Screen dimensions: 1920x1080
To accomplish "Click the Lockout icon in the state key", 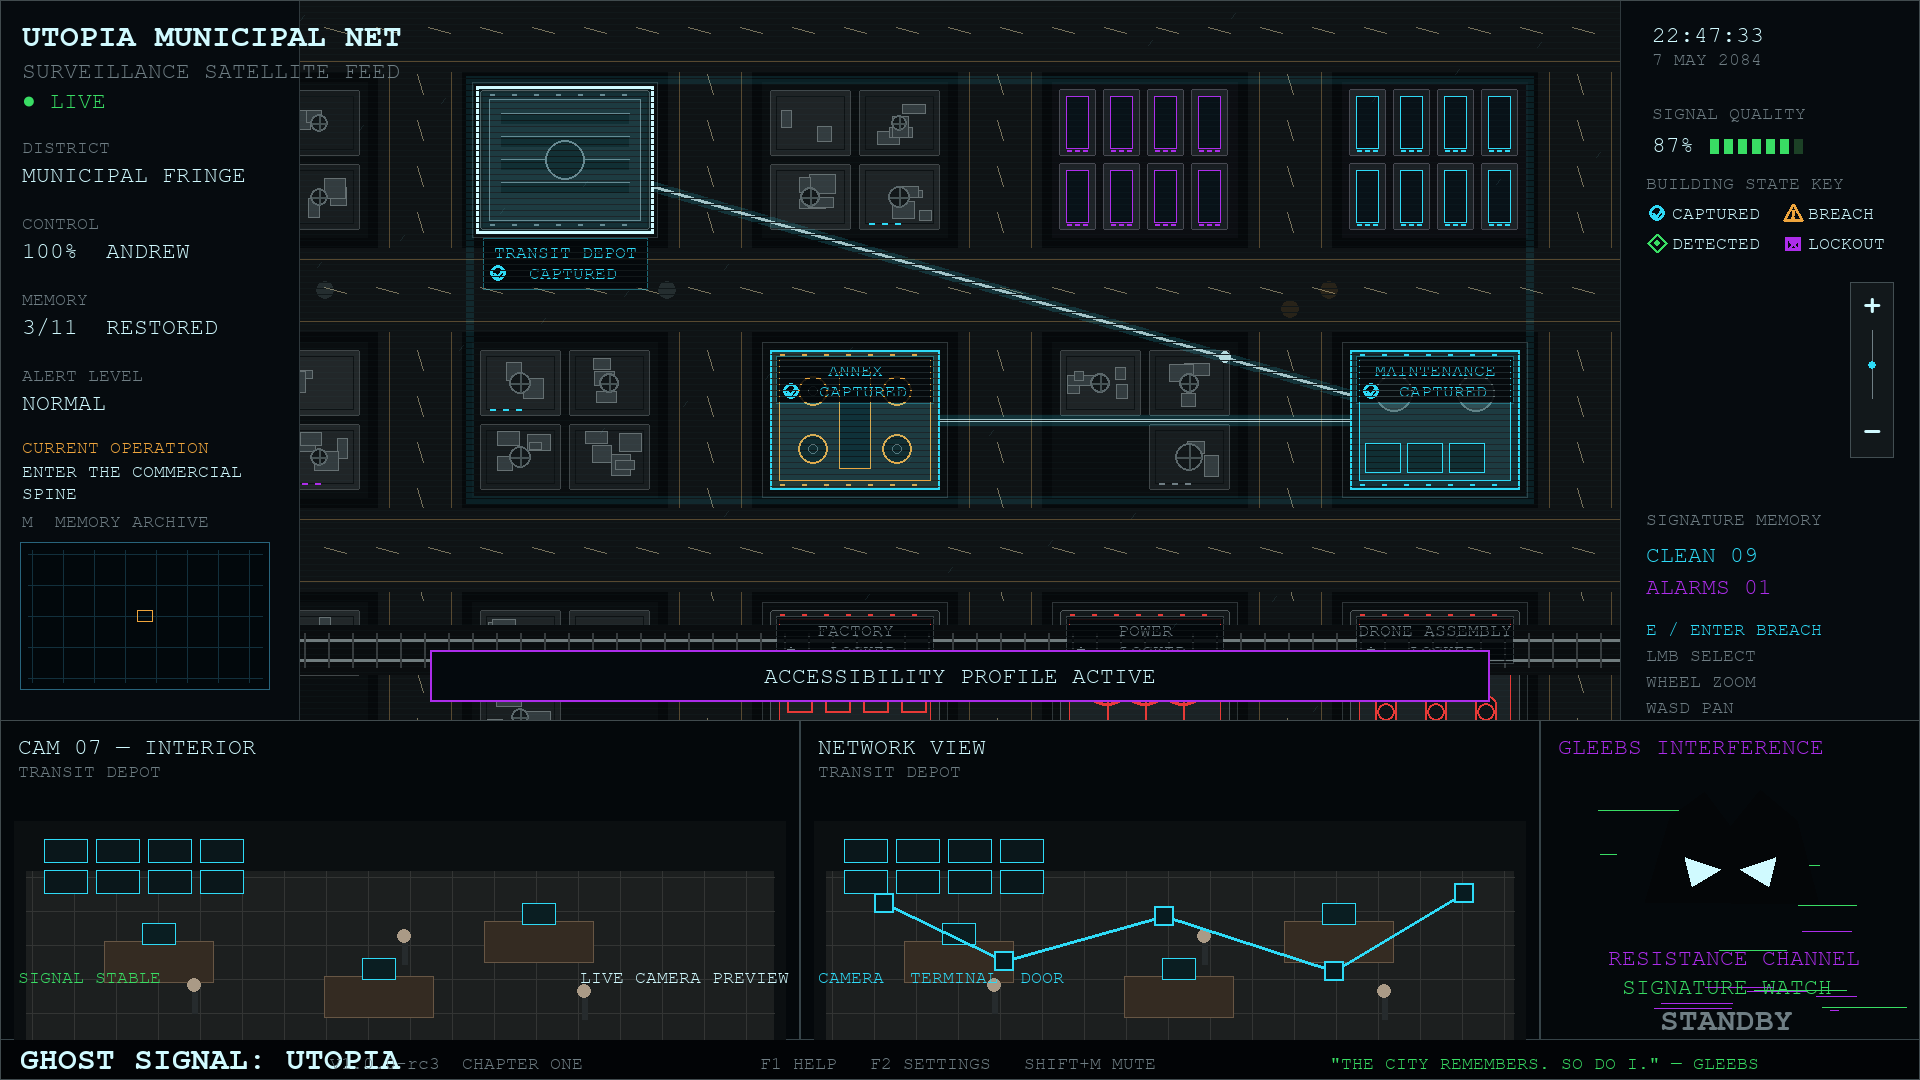I will pos(1793,244).
